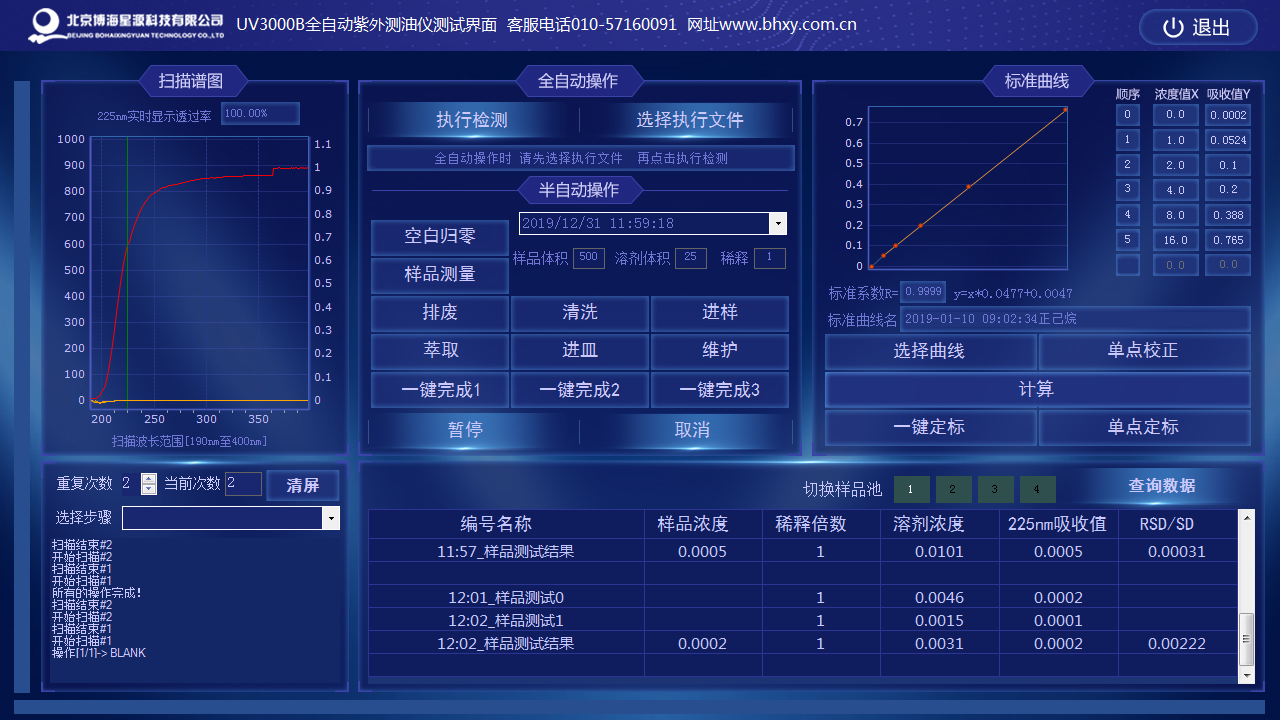Open 选择执行文件 to choose file

[690, 120]
